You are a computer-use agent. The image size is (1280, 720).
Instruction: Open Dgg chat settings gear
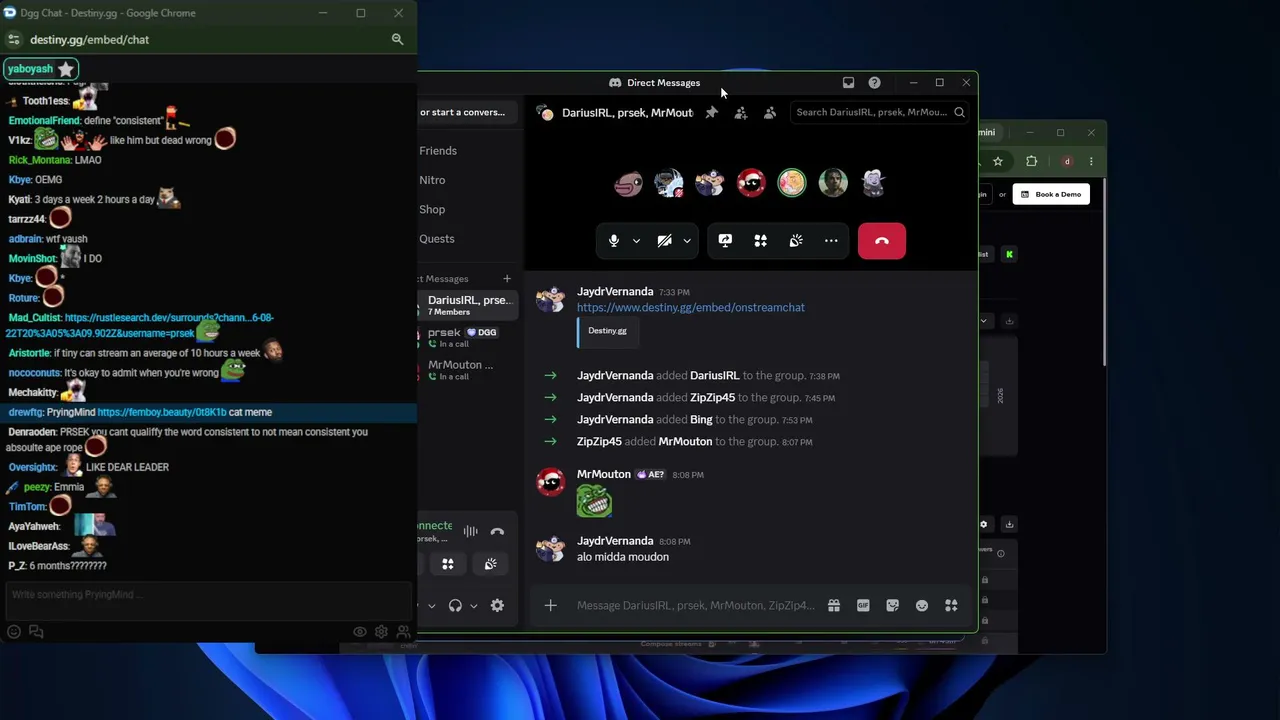381,632
